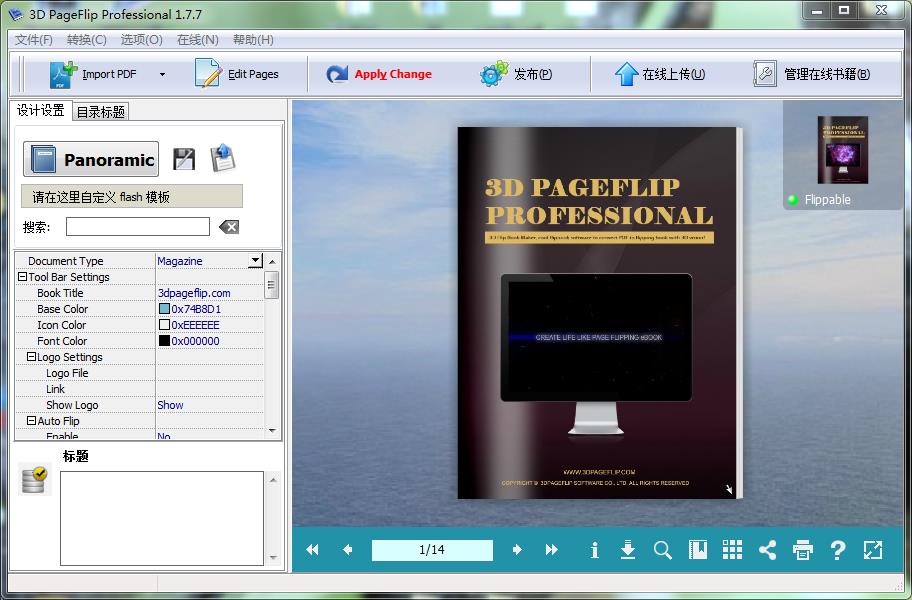Go to the previous page
912x600 pixels.
coord(347,549)
